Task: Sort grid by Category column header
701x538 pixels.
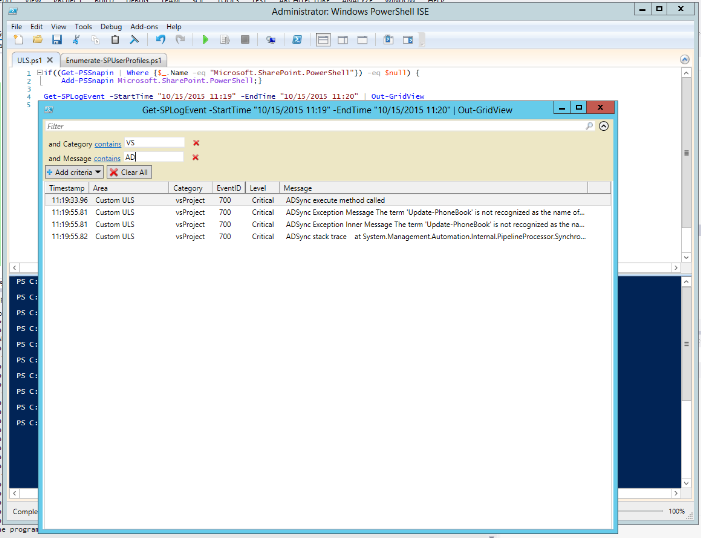Action: click(190, 188)
